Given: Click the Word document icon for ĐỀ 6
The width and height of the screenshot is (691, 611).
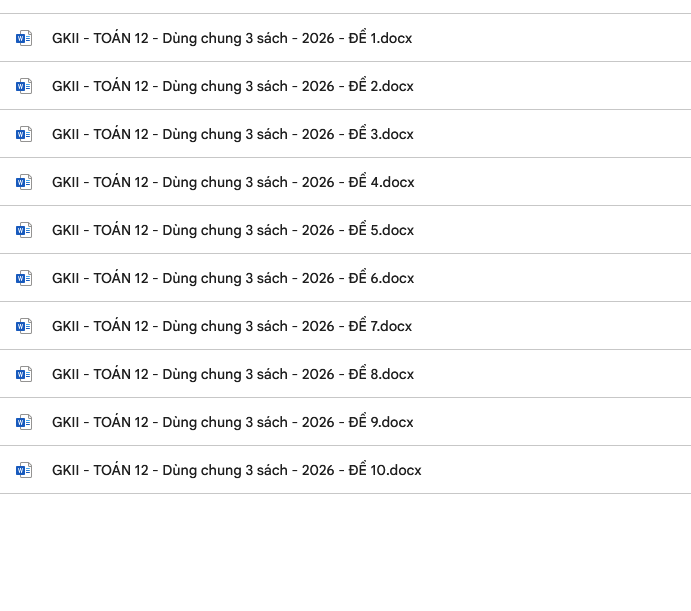Looking at the screenshot, I should point(24,278).
